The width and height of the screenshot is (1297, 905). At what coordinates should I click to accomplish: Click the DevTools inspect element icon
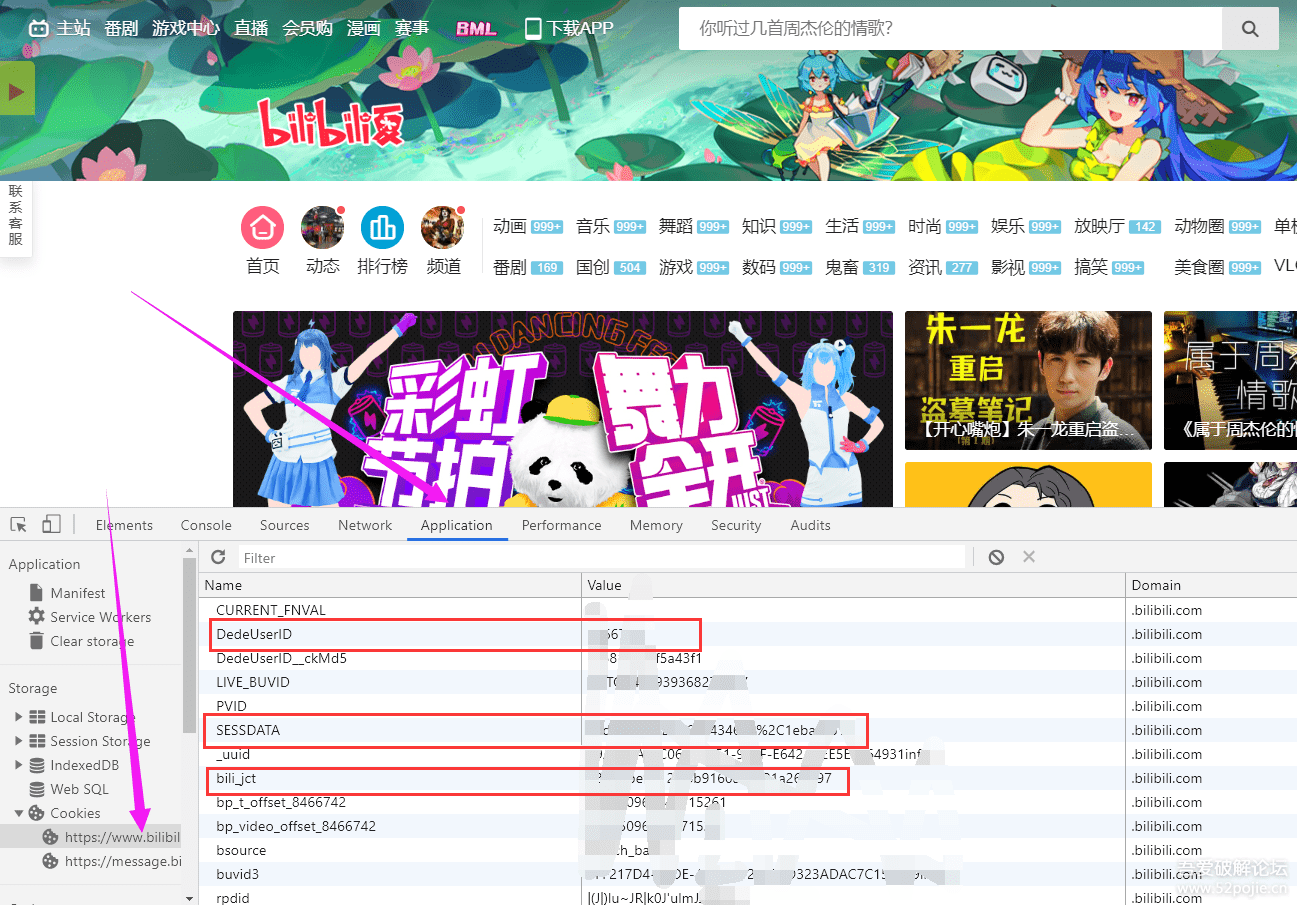tap(18, 525)
